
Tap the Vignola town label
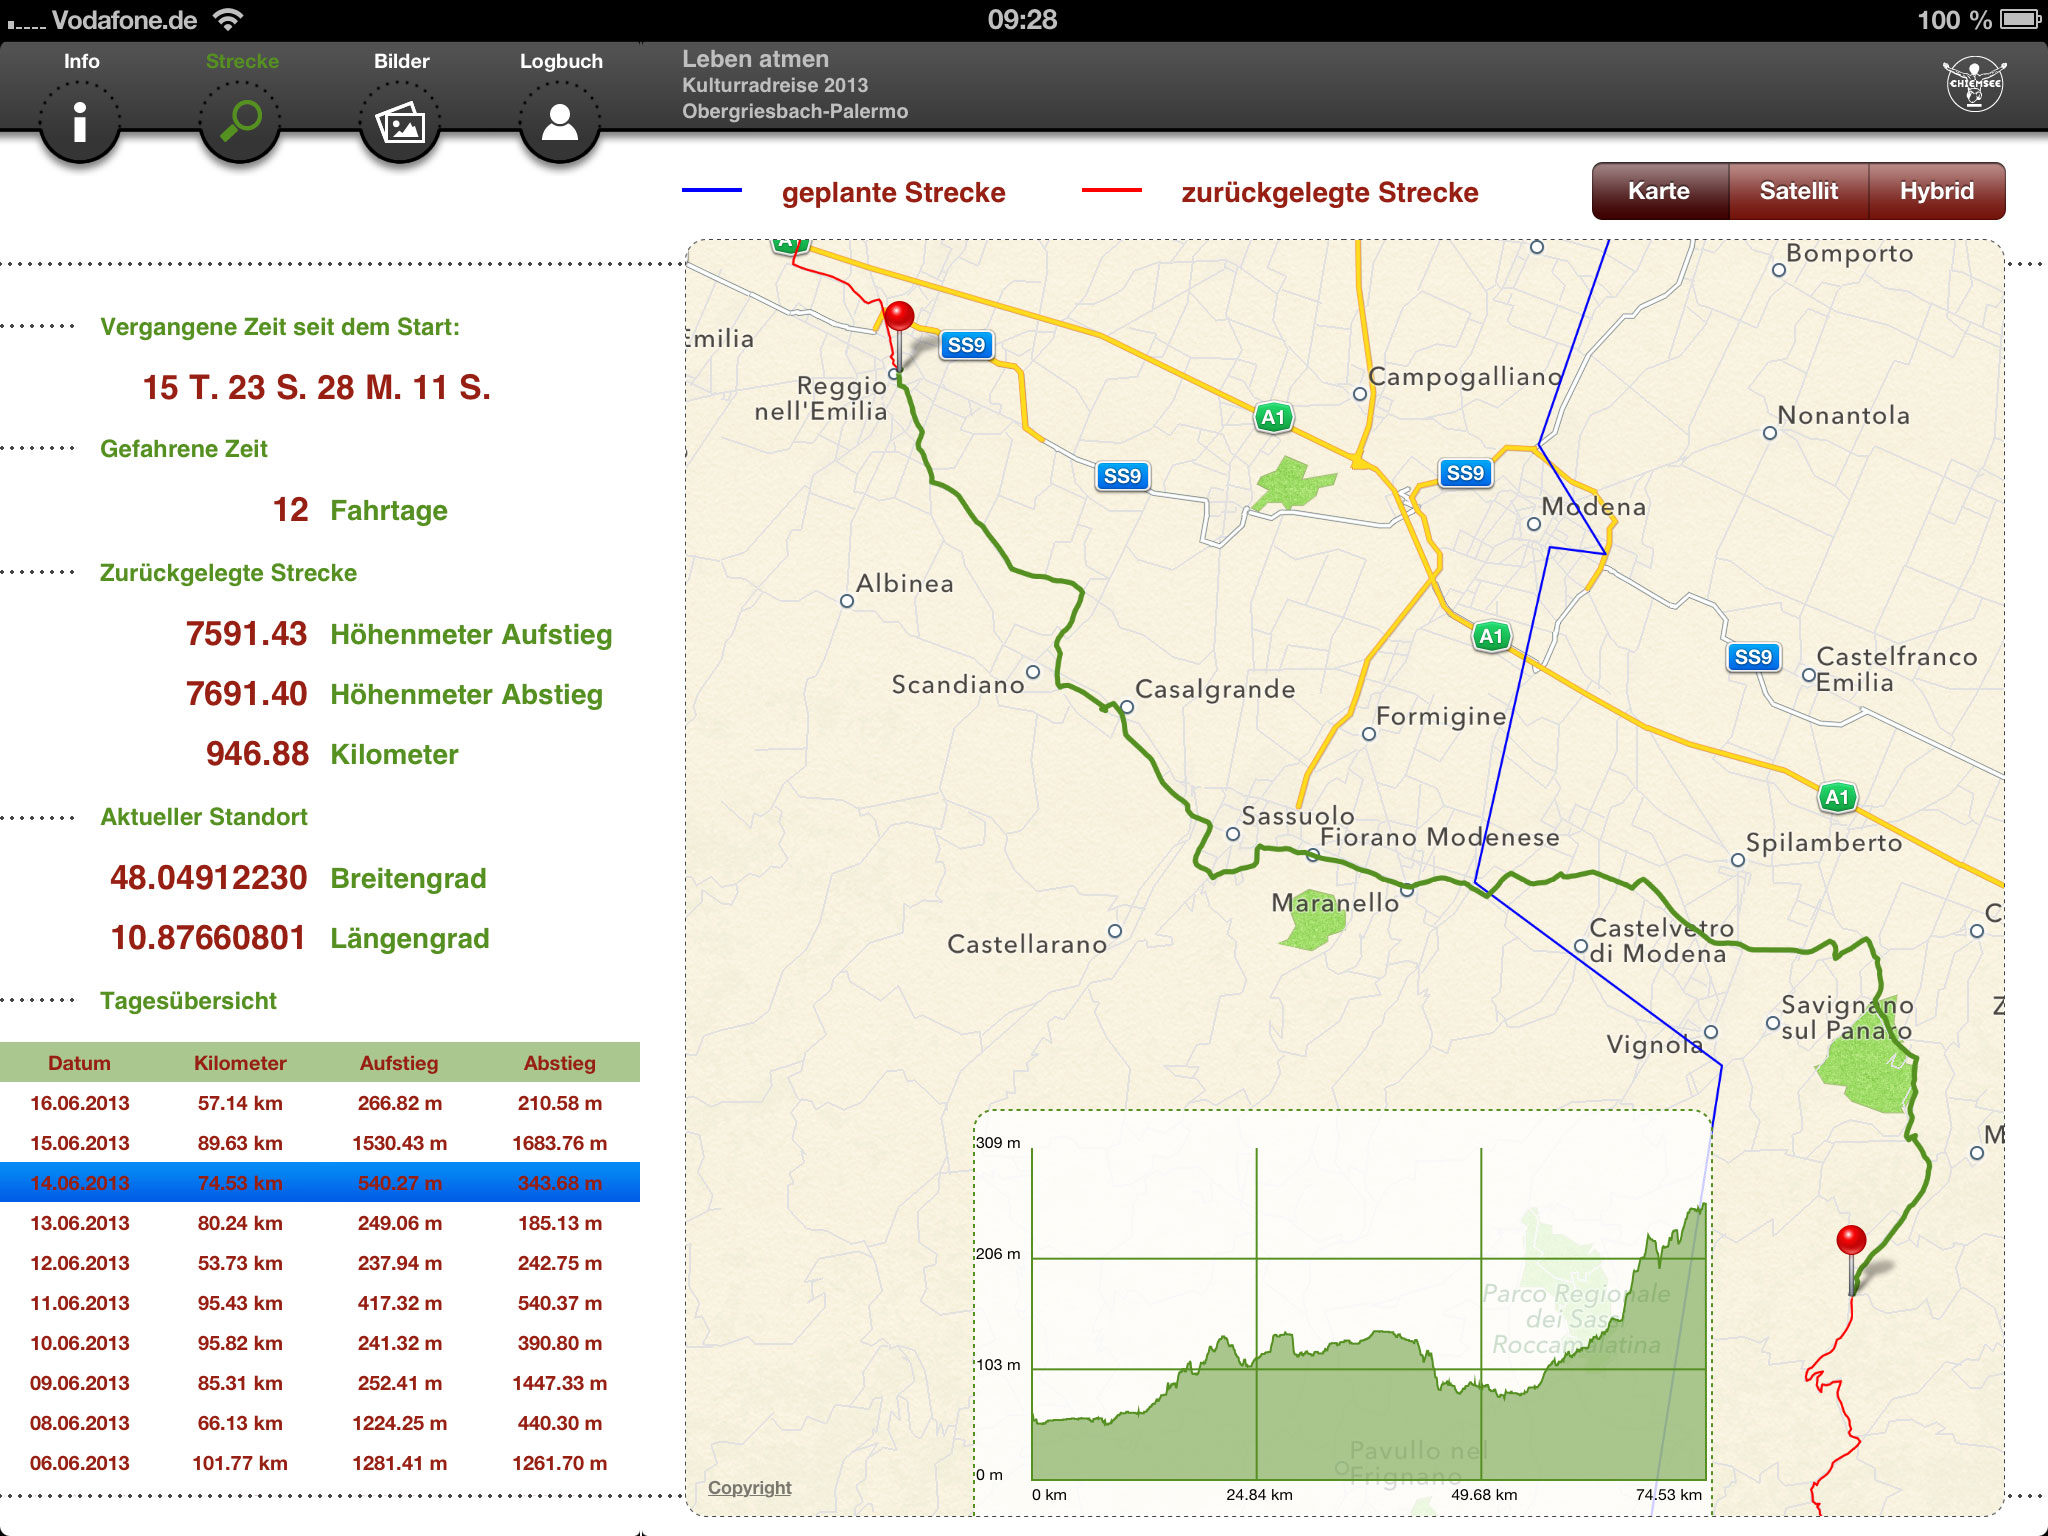click(x=1654, y=1044)
